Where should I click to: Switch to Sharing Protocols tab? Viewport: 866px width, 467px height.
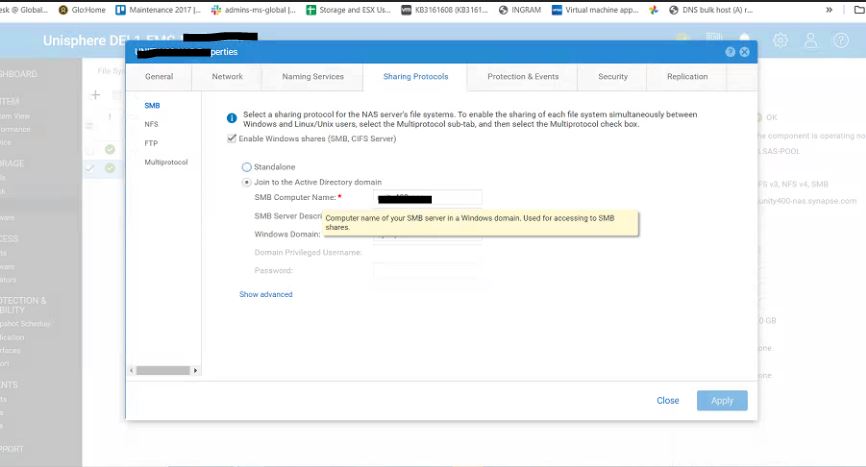coord(415,77)
